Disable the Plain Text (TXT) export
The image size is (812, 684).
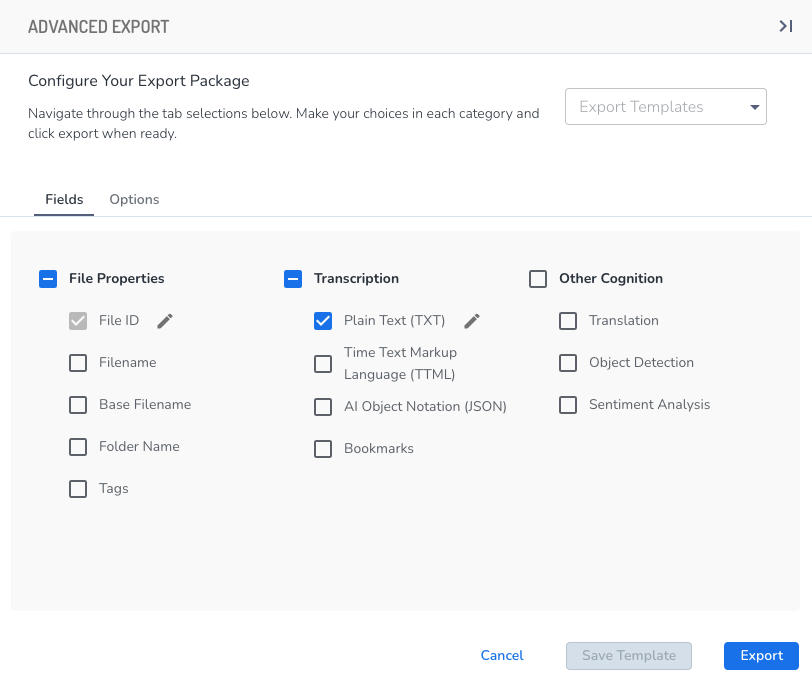click(323, 320)
